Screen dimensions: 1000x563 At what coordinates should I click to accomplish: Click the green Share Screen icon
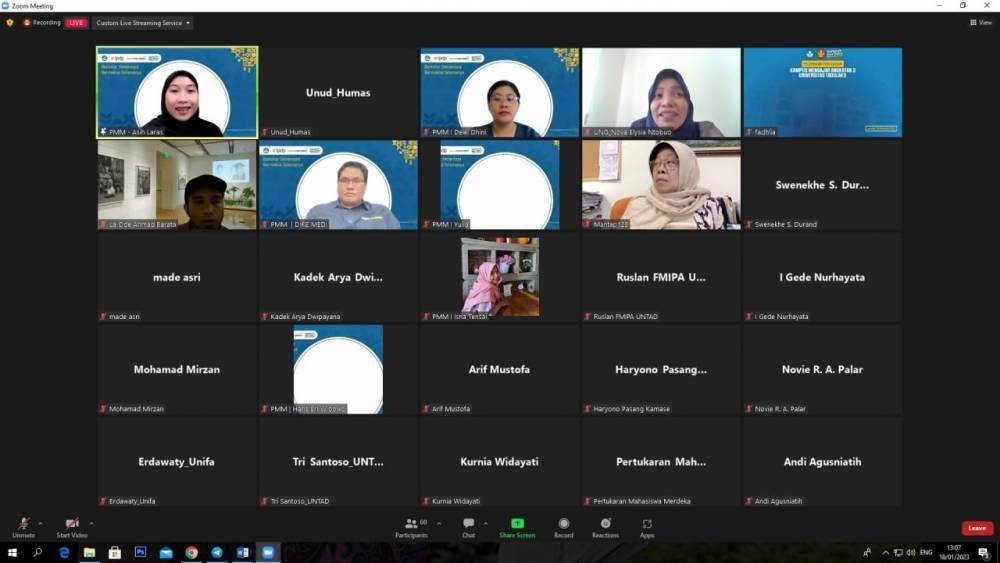coord(517,524)
